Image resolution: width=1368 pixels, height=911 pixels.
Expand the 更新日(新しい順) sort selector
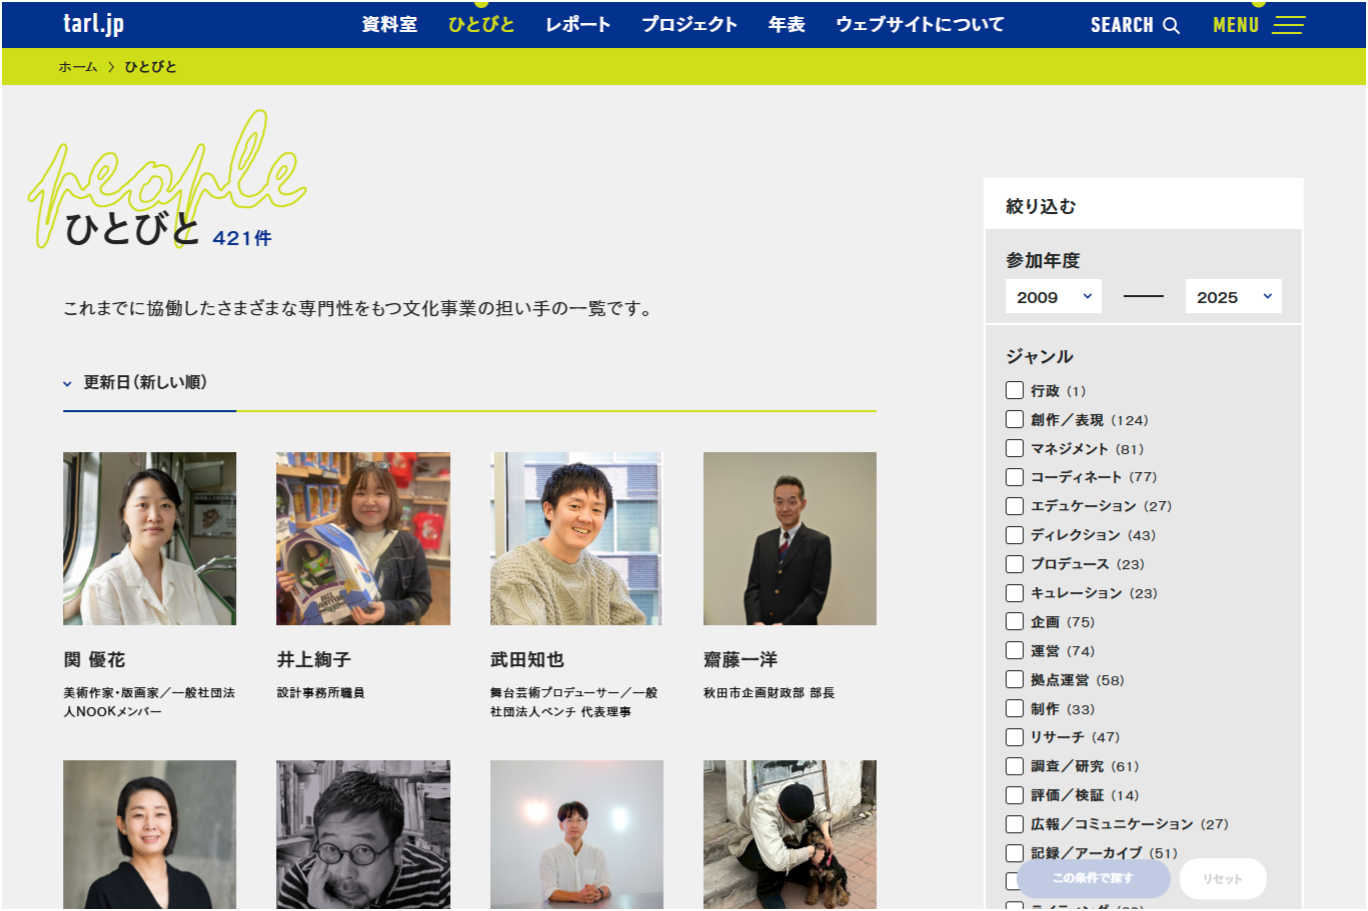(136, 382)
